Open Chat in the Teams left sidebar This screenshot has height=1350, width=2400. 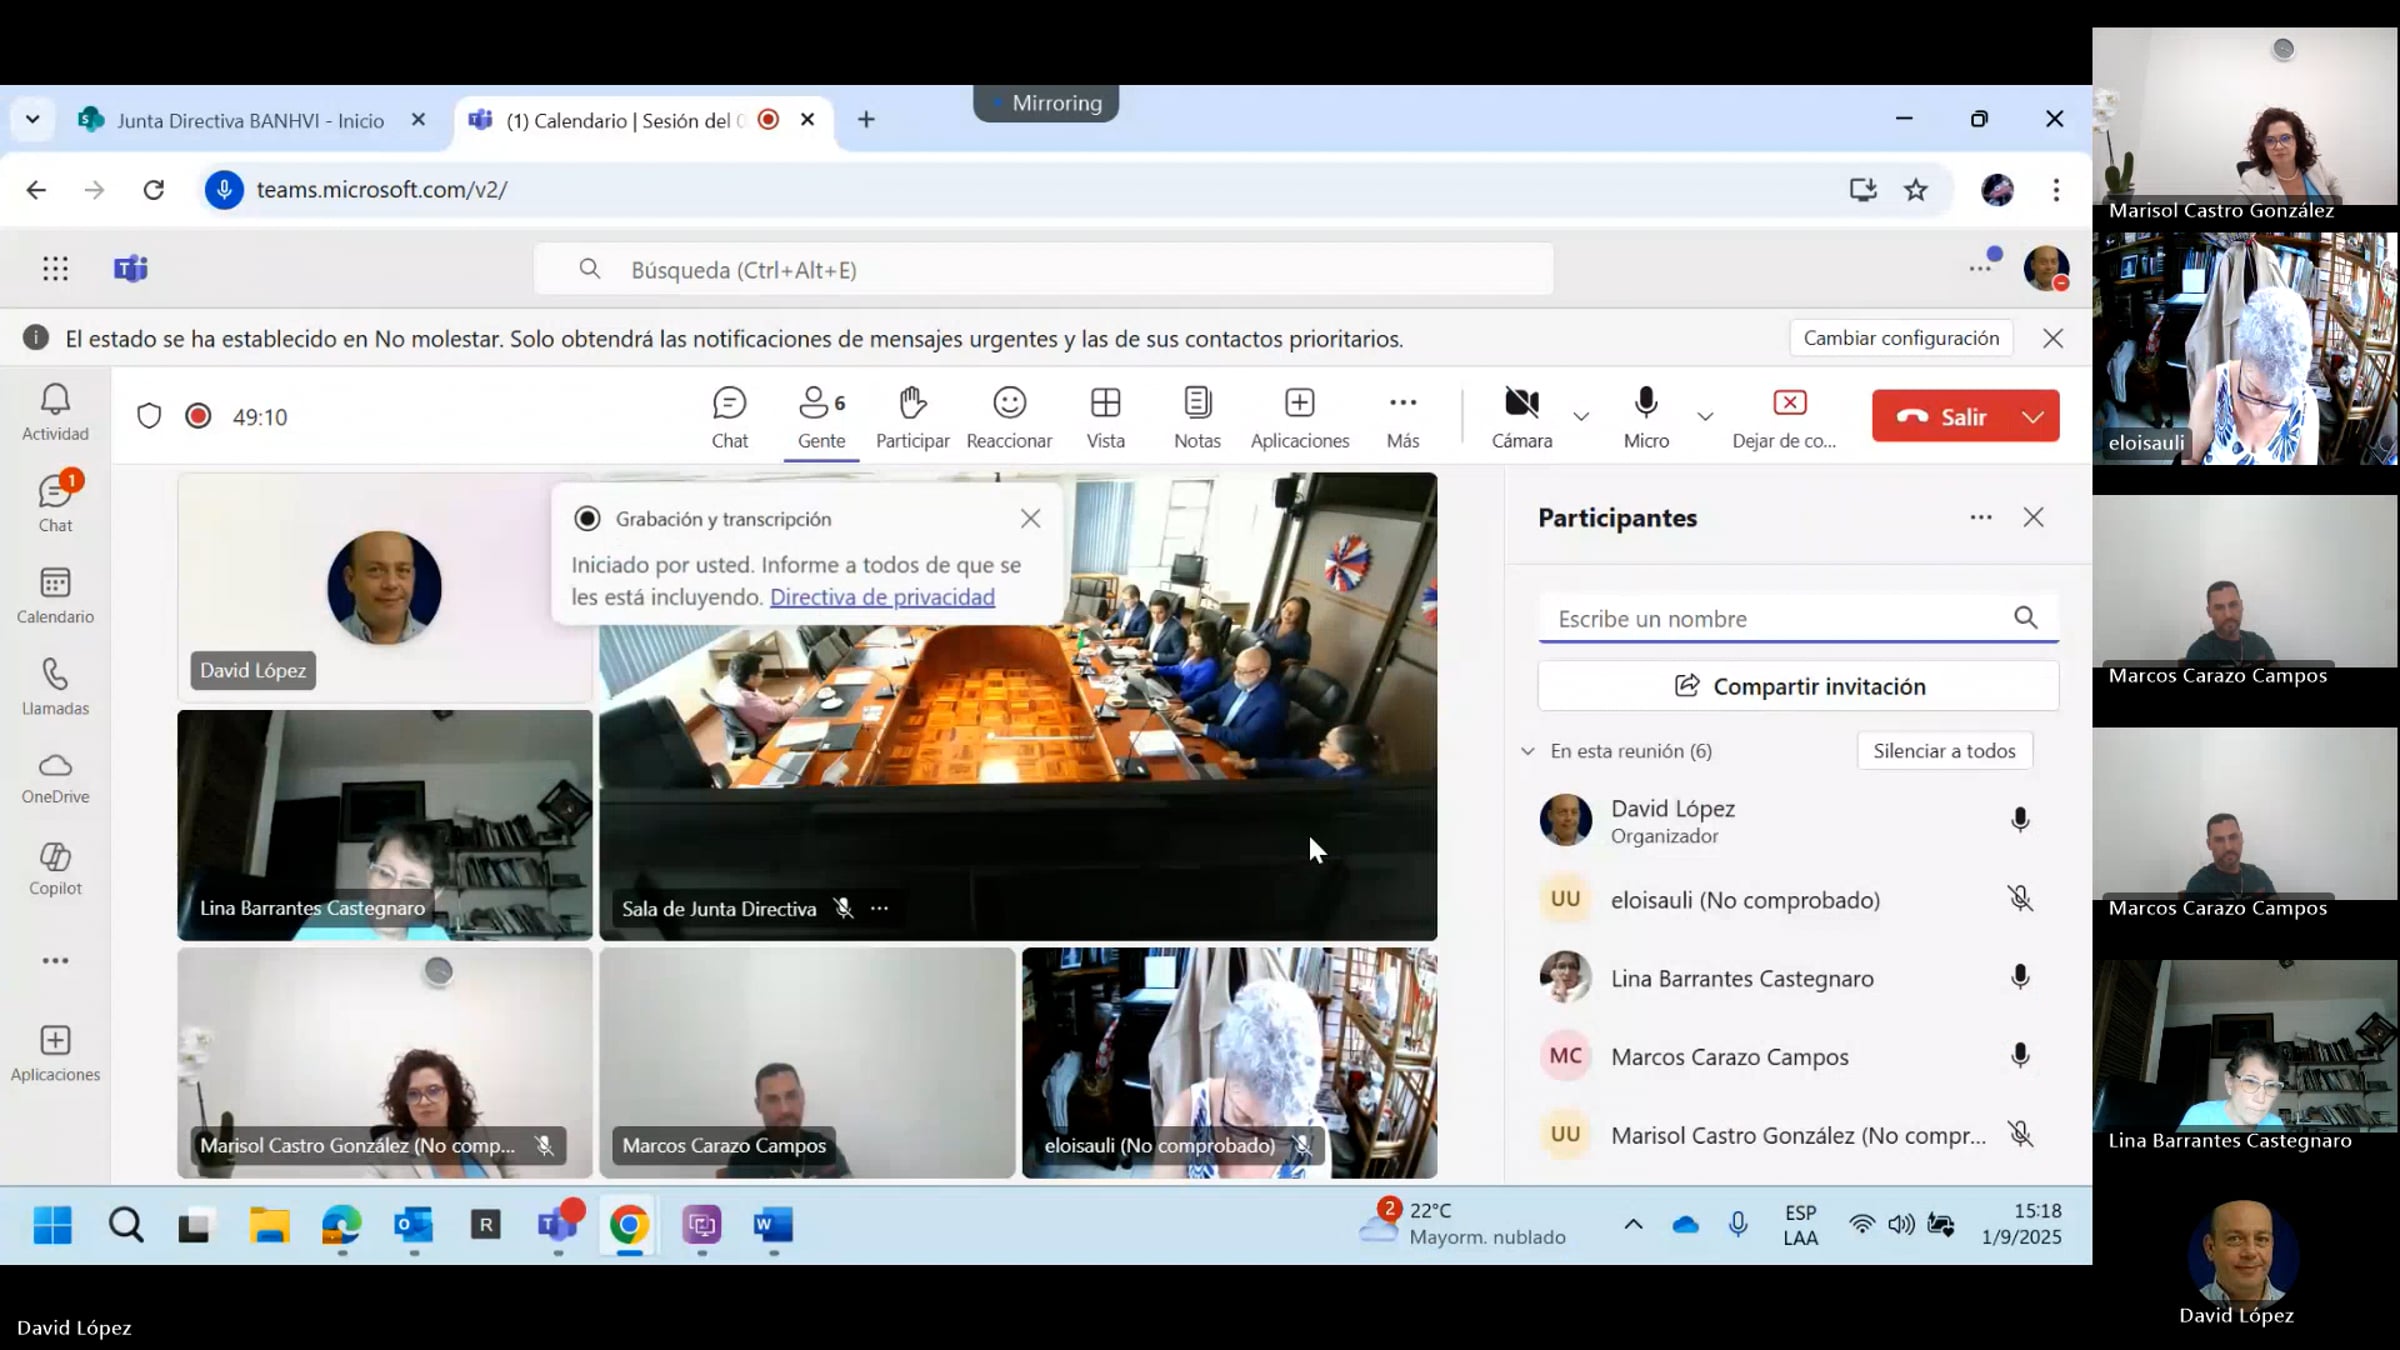pyautogui.click(x=55, y=503)
